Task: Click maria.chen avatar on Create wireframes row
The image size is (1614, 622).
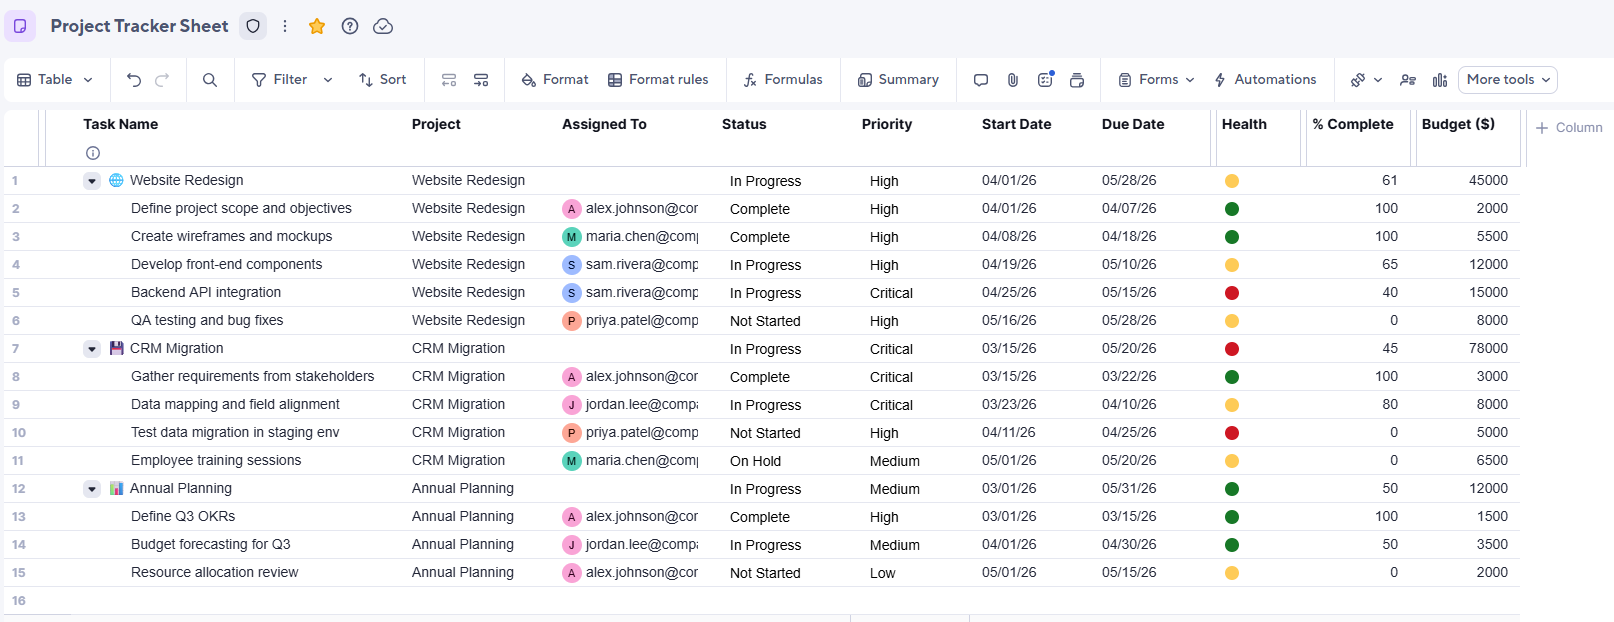Action: (x=572, y=237)
